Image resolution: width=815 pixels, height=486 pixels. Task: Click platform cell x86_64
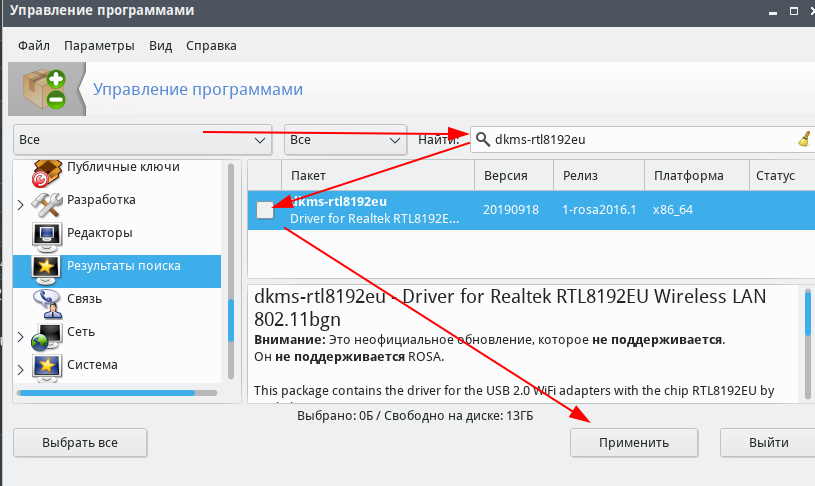click(x=673, y=210)
